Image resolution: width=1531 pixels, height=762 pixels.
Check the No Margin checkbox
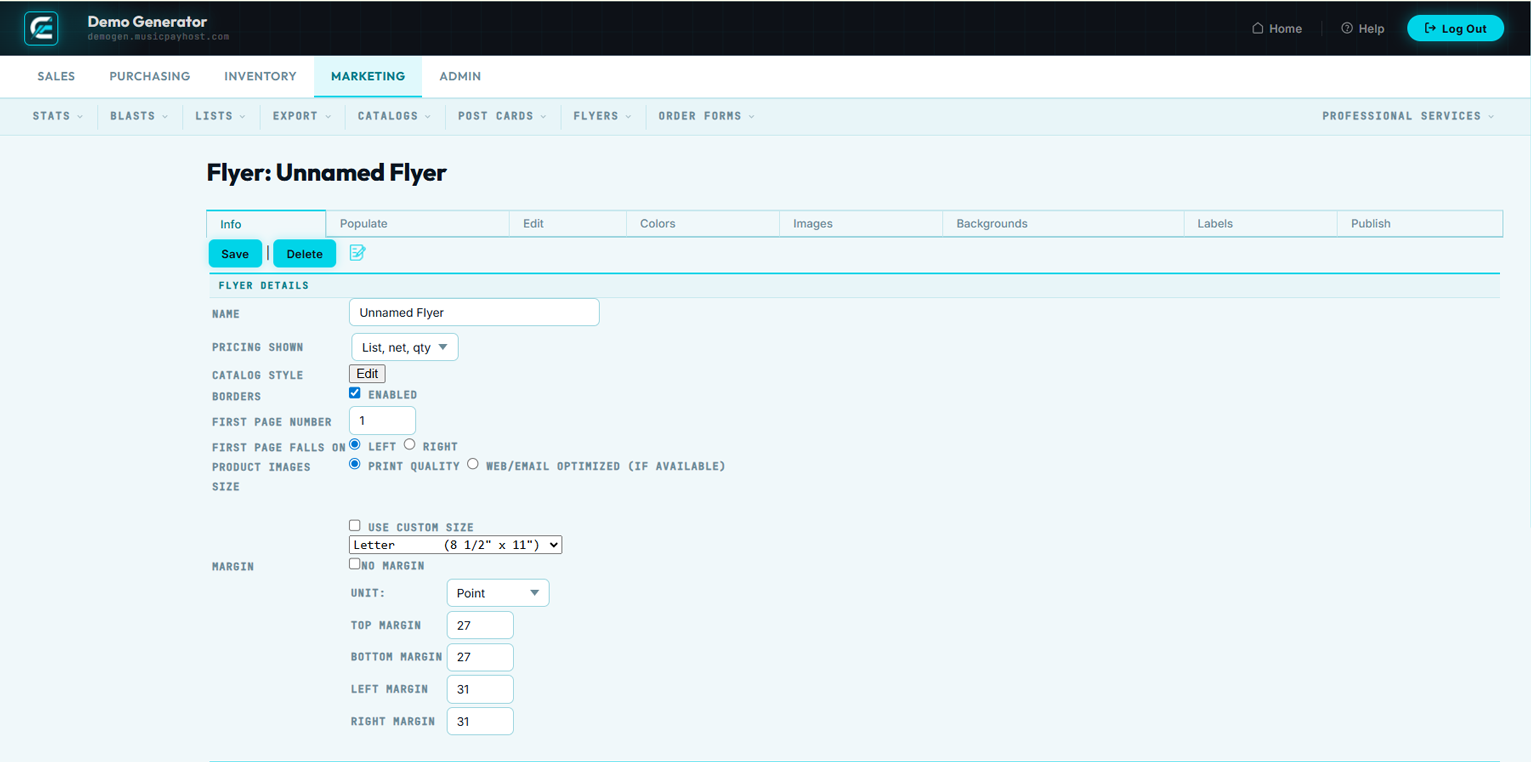[x=355, y=564]
